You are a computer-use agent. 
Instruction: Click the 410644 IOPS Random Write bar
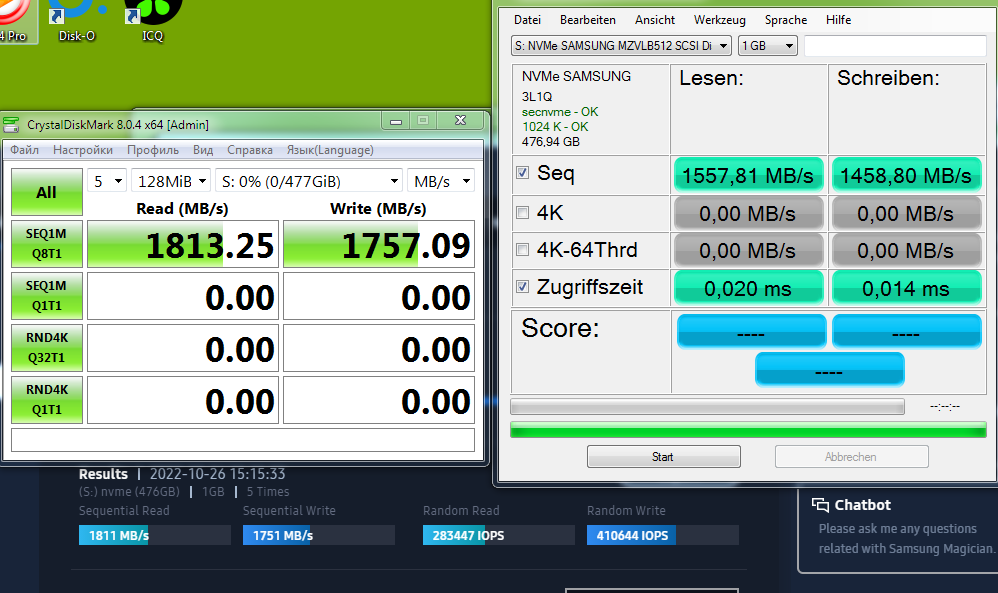[663, 535]
